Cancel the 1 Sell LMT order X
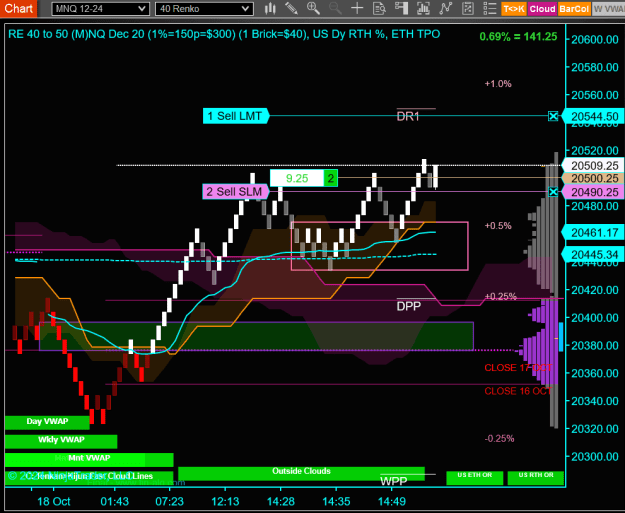Image resolution: width=625 pixels, height=513 pixels. point(553,116)
